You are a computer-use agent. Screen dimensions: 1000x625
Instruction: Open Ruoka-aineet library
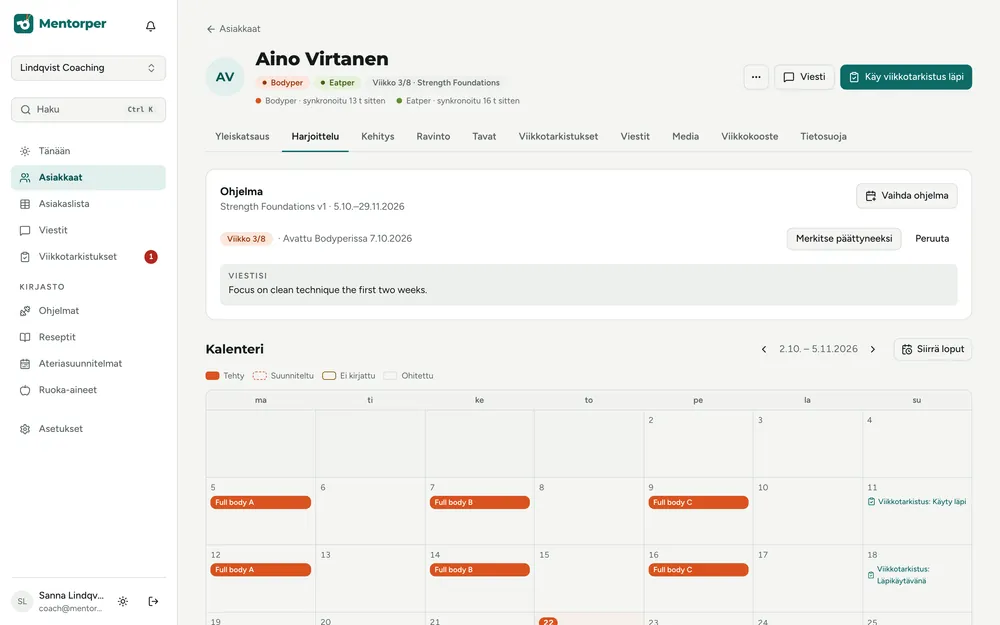click(x=88, y=390)
